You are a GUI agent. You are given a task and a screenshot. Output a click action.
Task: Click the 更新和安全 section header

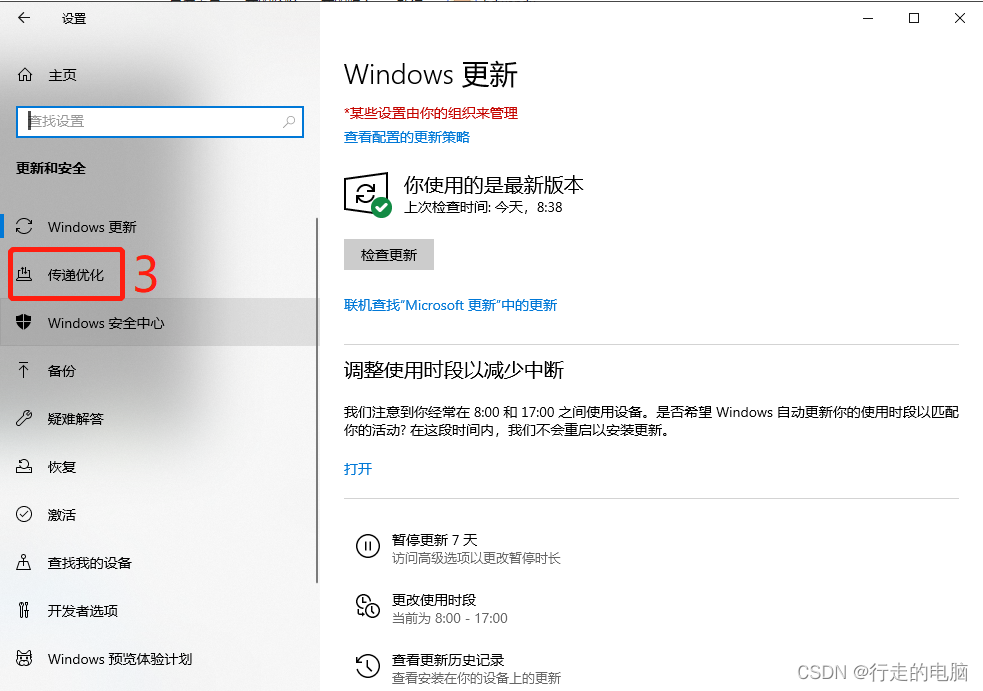[51, 168]
